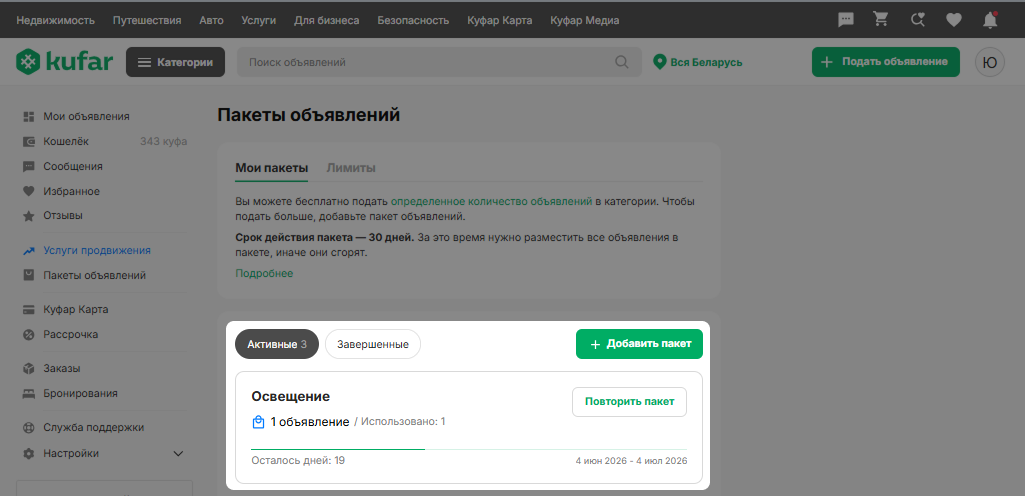This screenshot has width=1025, height=496.
Task: Open Для бизнеса in top menu
Action: (327, 20)
